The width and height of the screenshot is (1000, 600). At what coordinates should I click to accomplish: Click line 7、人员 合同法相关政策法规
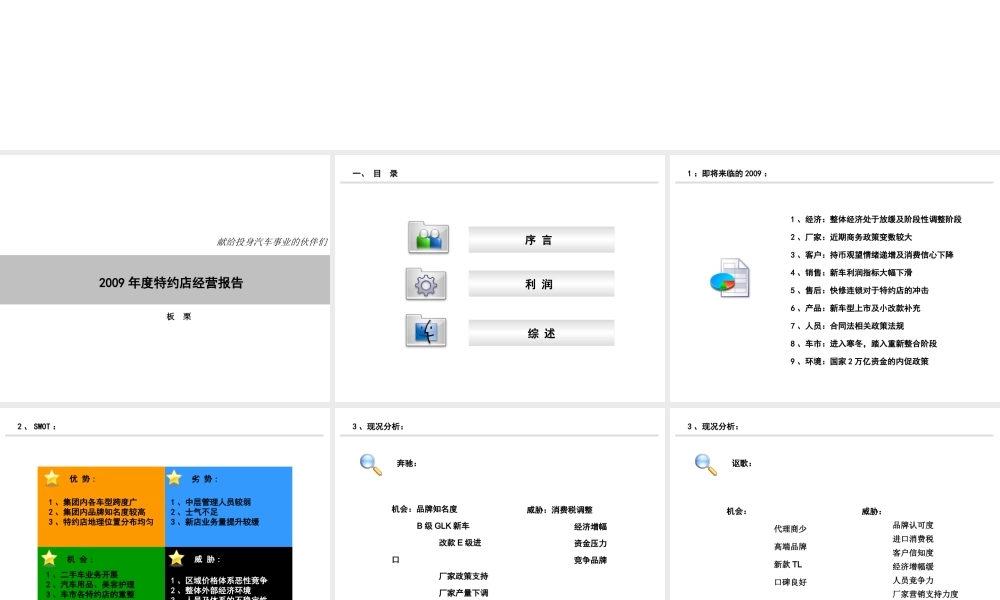coord(846,326)
